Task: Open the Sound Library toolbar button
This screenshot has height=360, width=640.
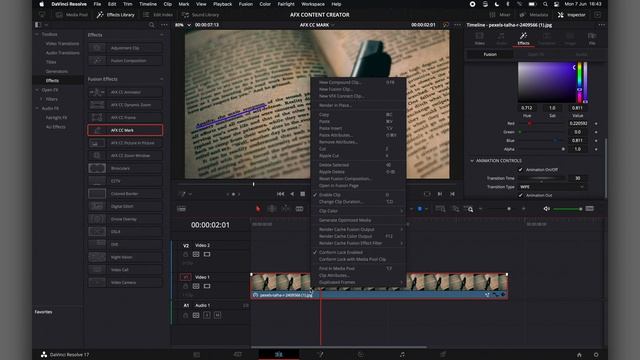Action: point(200,15)
